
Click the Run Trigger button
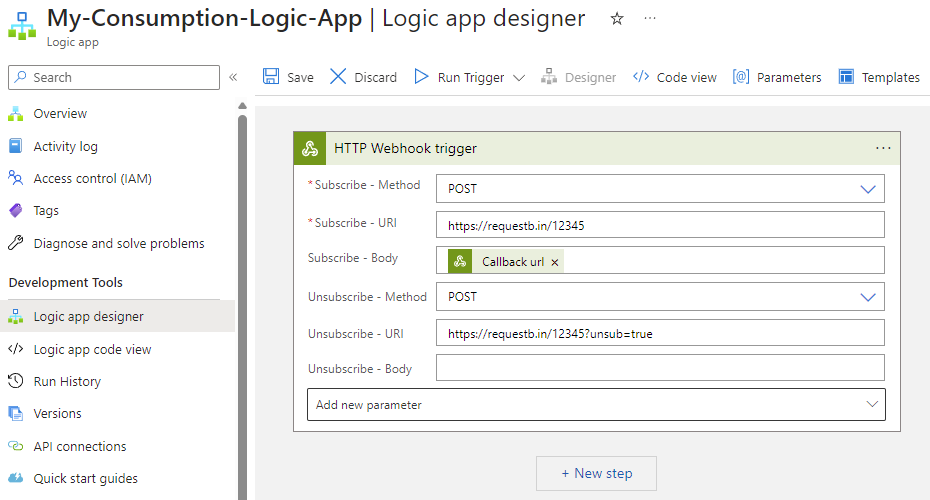pyautogui.click(x=460, y=77)
